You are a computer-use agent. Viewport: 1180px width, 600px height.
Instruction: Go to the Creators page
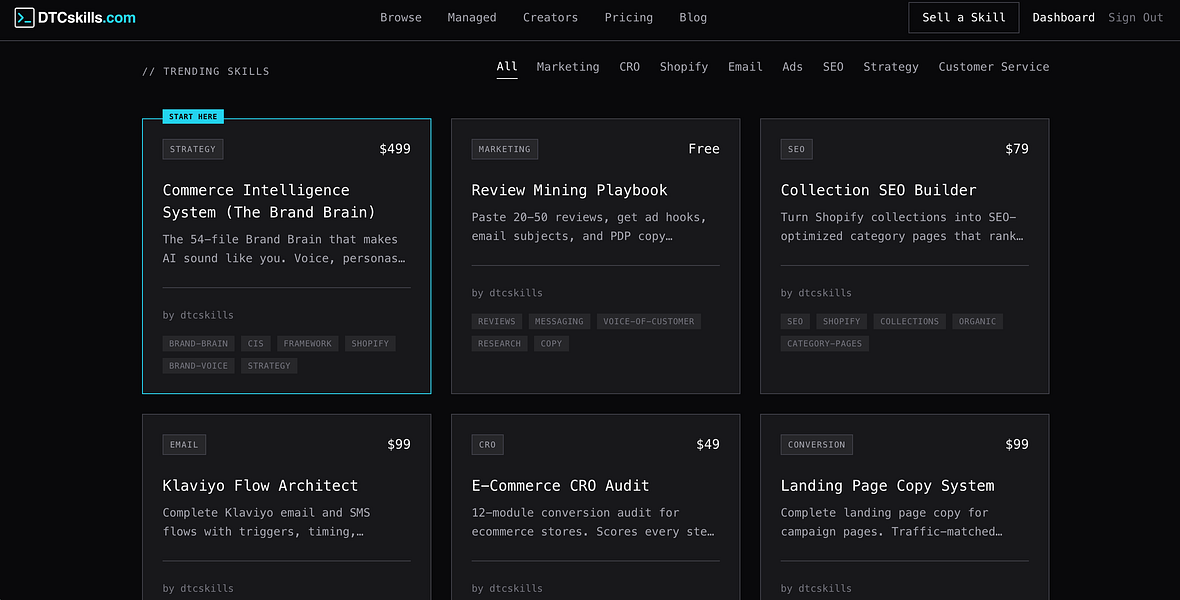click(x=550, y=17)
